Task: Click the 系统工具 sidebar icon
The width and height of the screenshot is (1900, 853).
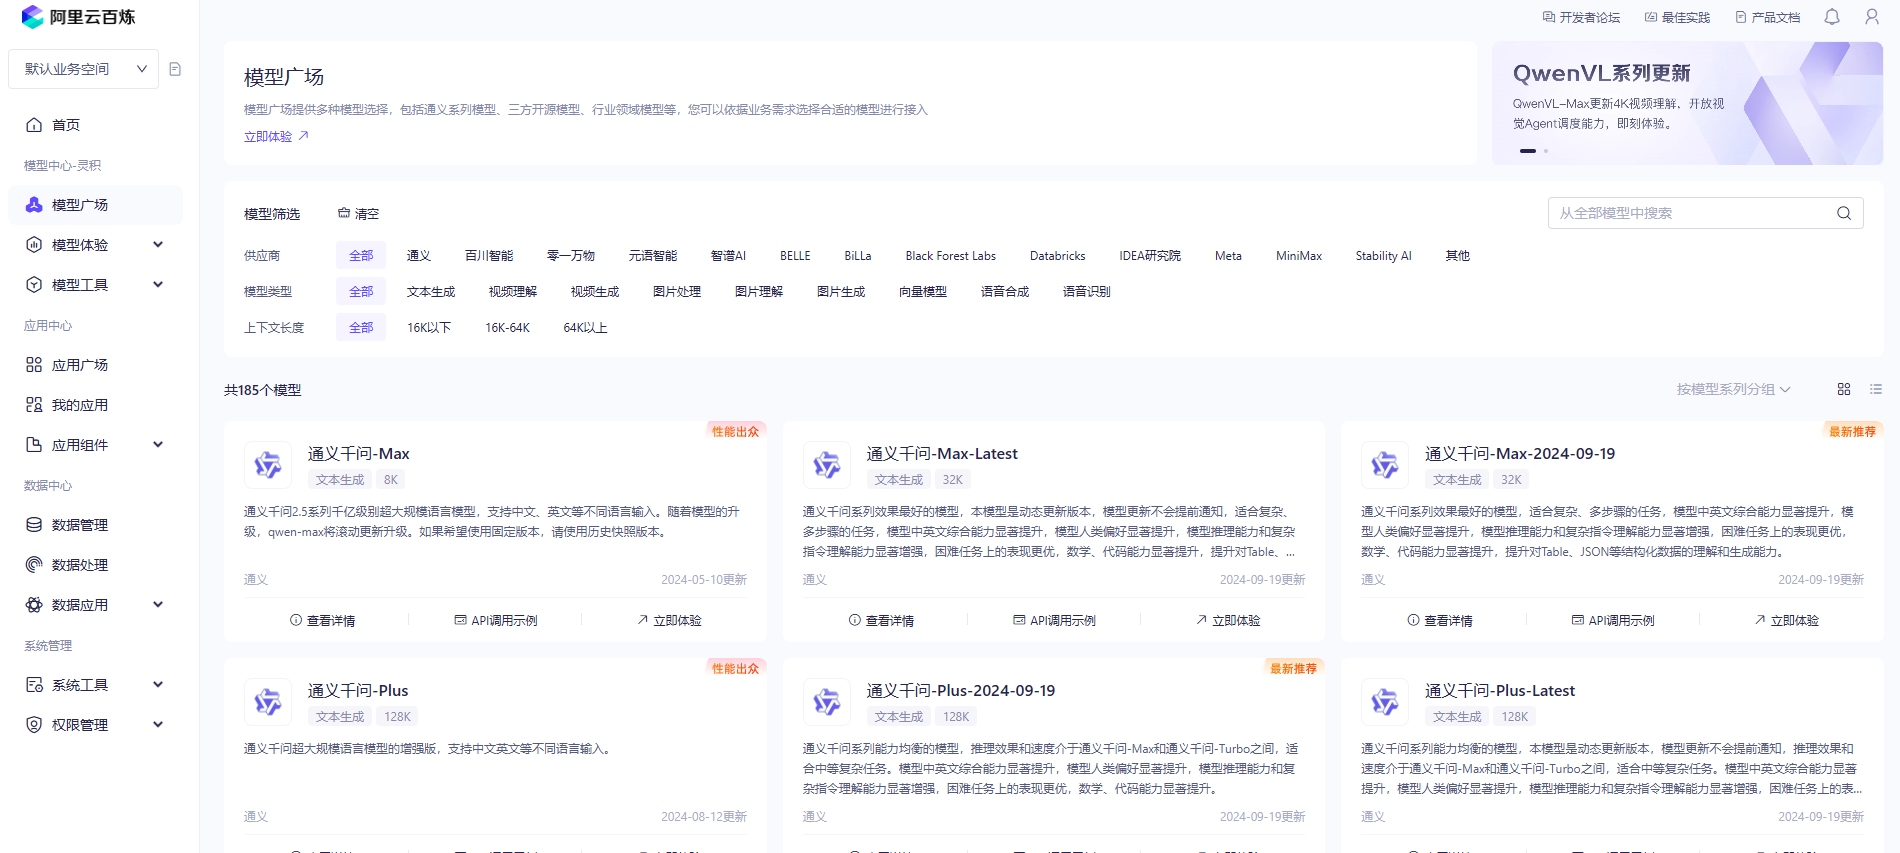Action: pyautogui.click(x=34, y=685)
